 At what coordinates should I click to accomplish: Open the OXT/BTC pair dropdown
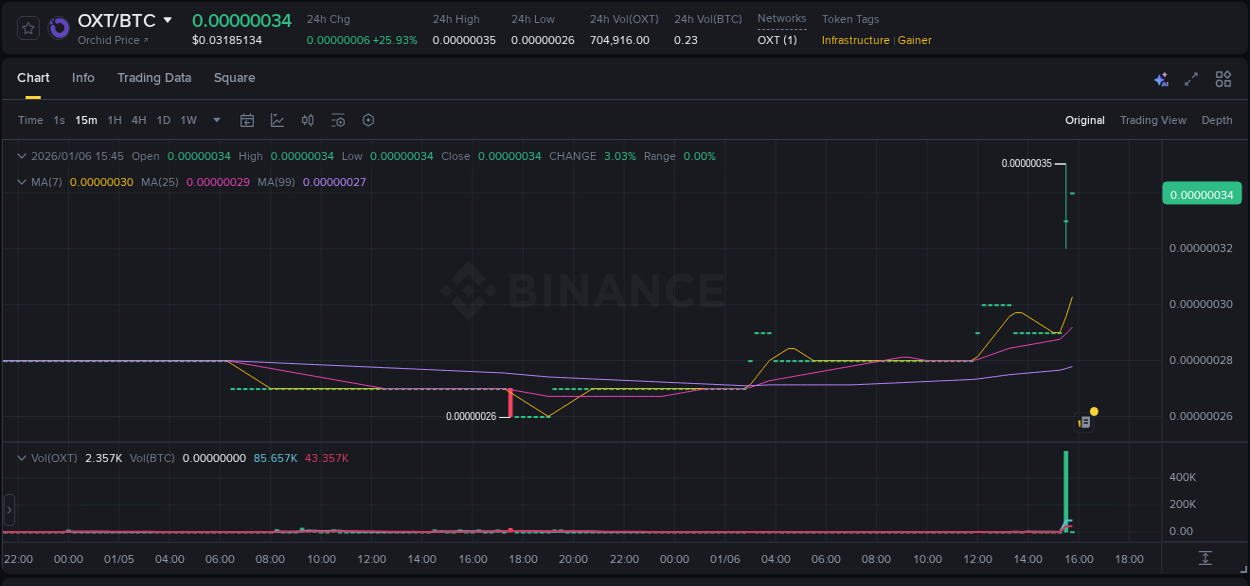coord(166,19)
